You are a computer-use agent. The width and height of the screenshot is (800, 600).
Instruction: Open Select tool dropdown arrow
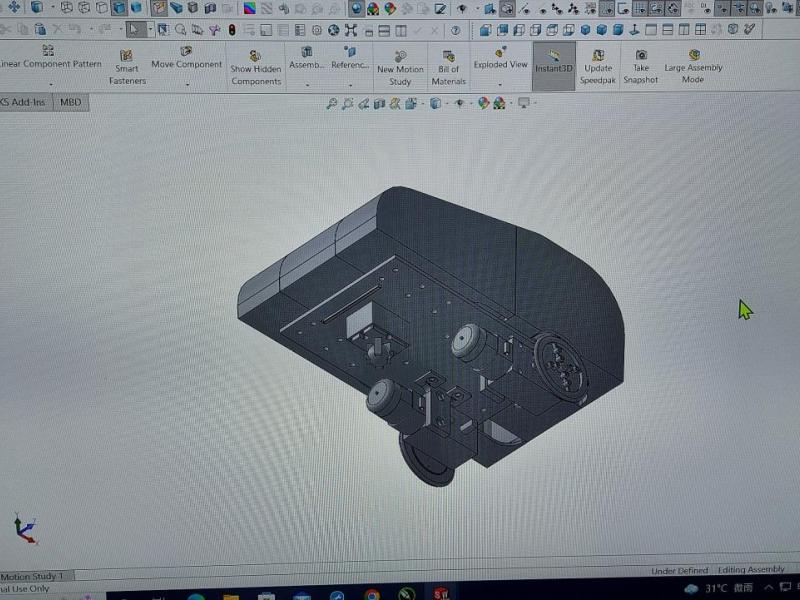(151, 30)
